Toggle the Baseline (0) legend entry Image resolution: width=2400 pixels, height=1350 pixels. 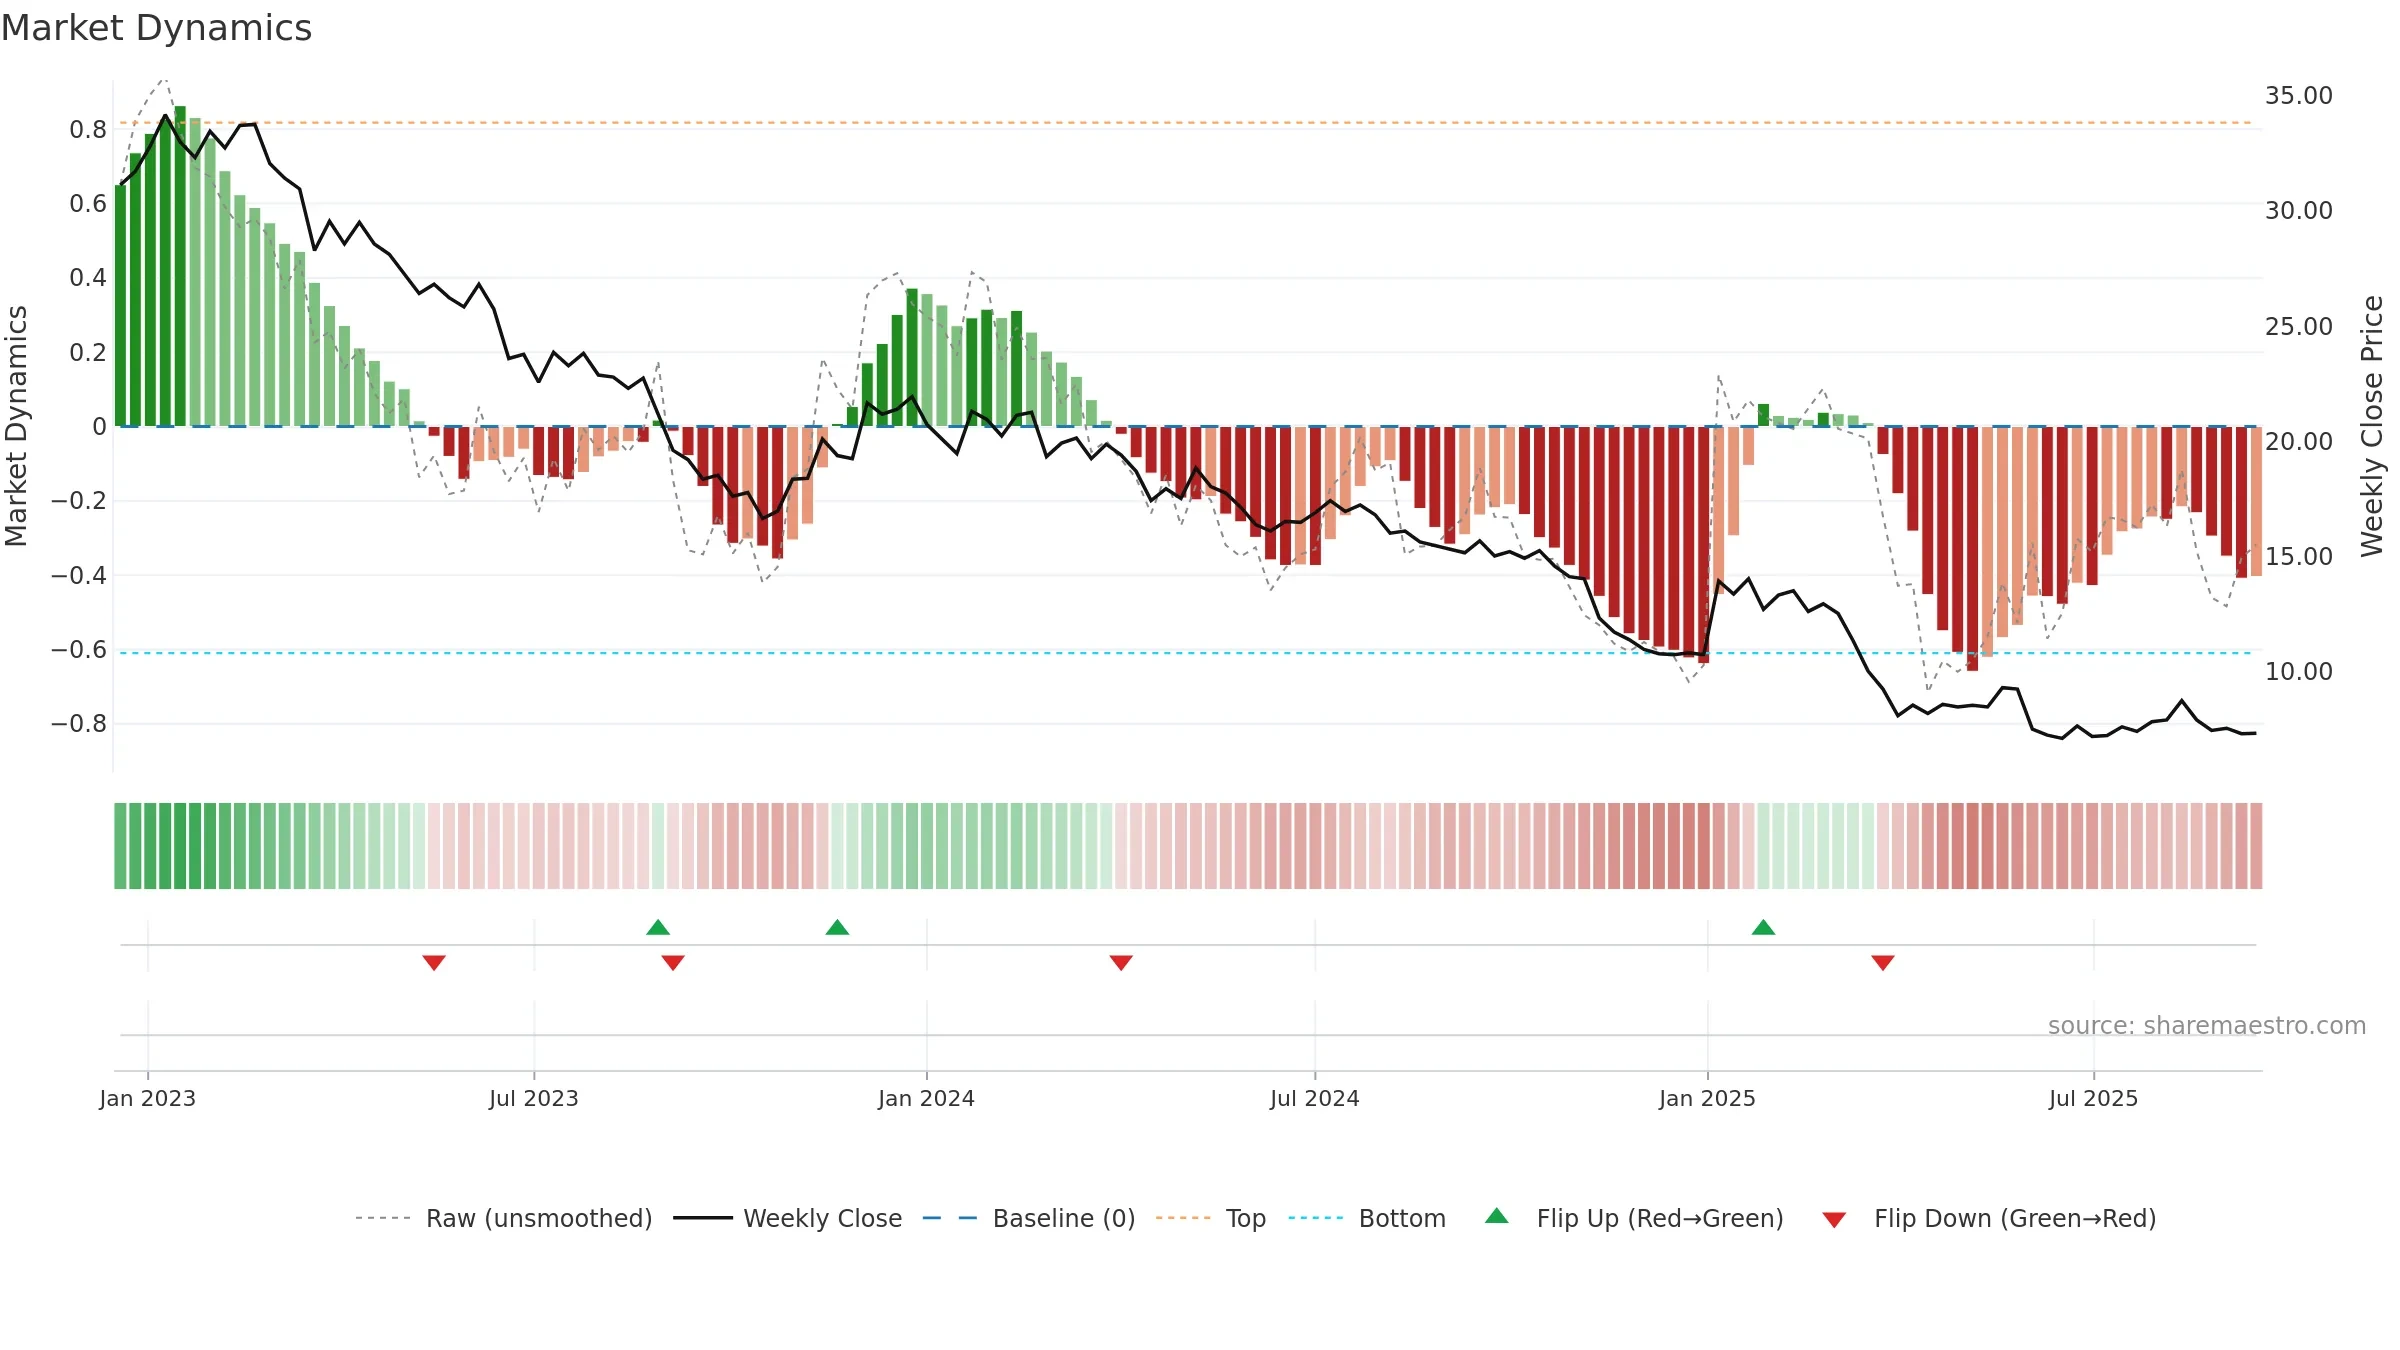point(1029,1218)
